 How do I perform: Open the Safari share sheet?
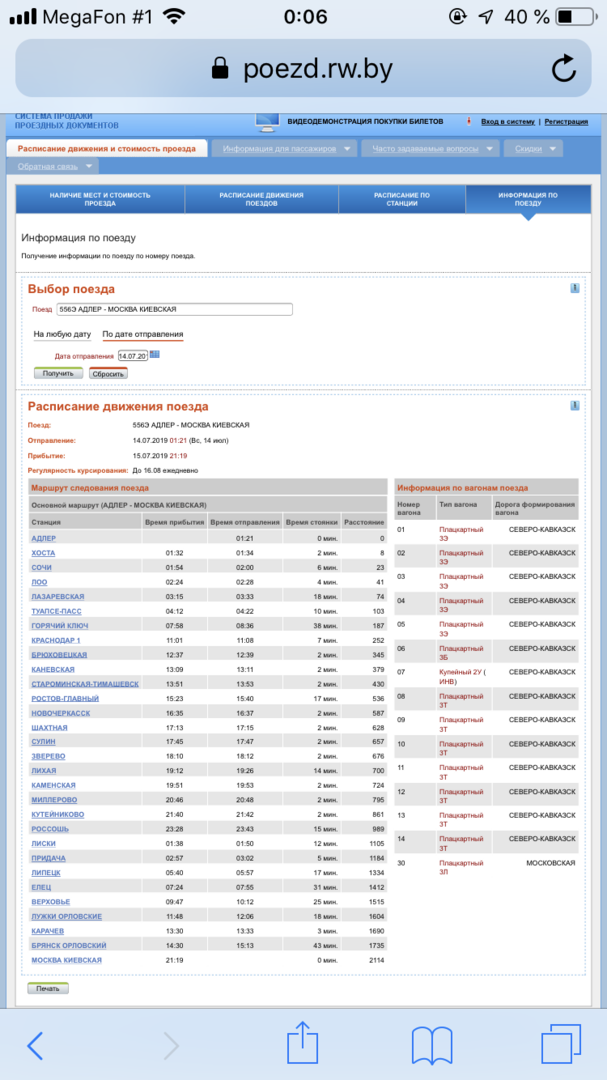click(x=302, y=1045)
